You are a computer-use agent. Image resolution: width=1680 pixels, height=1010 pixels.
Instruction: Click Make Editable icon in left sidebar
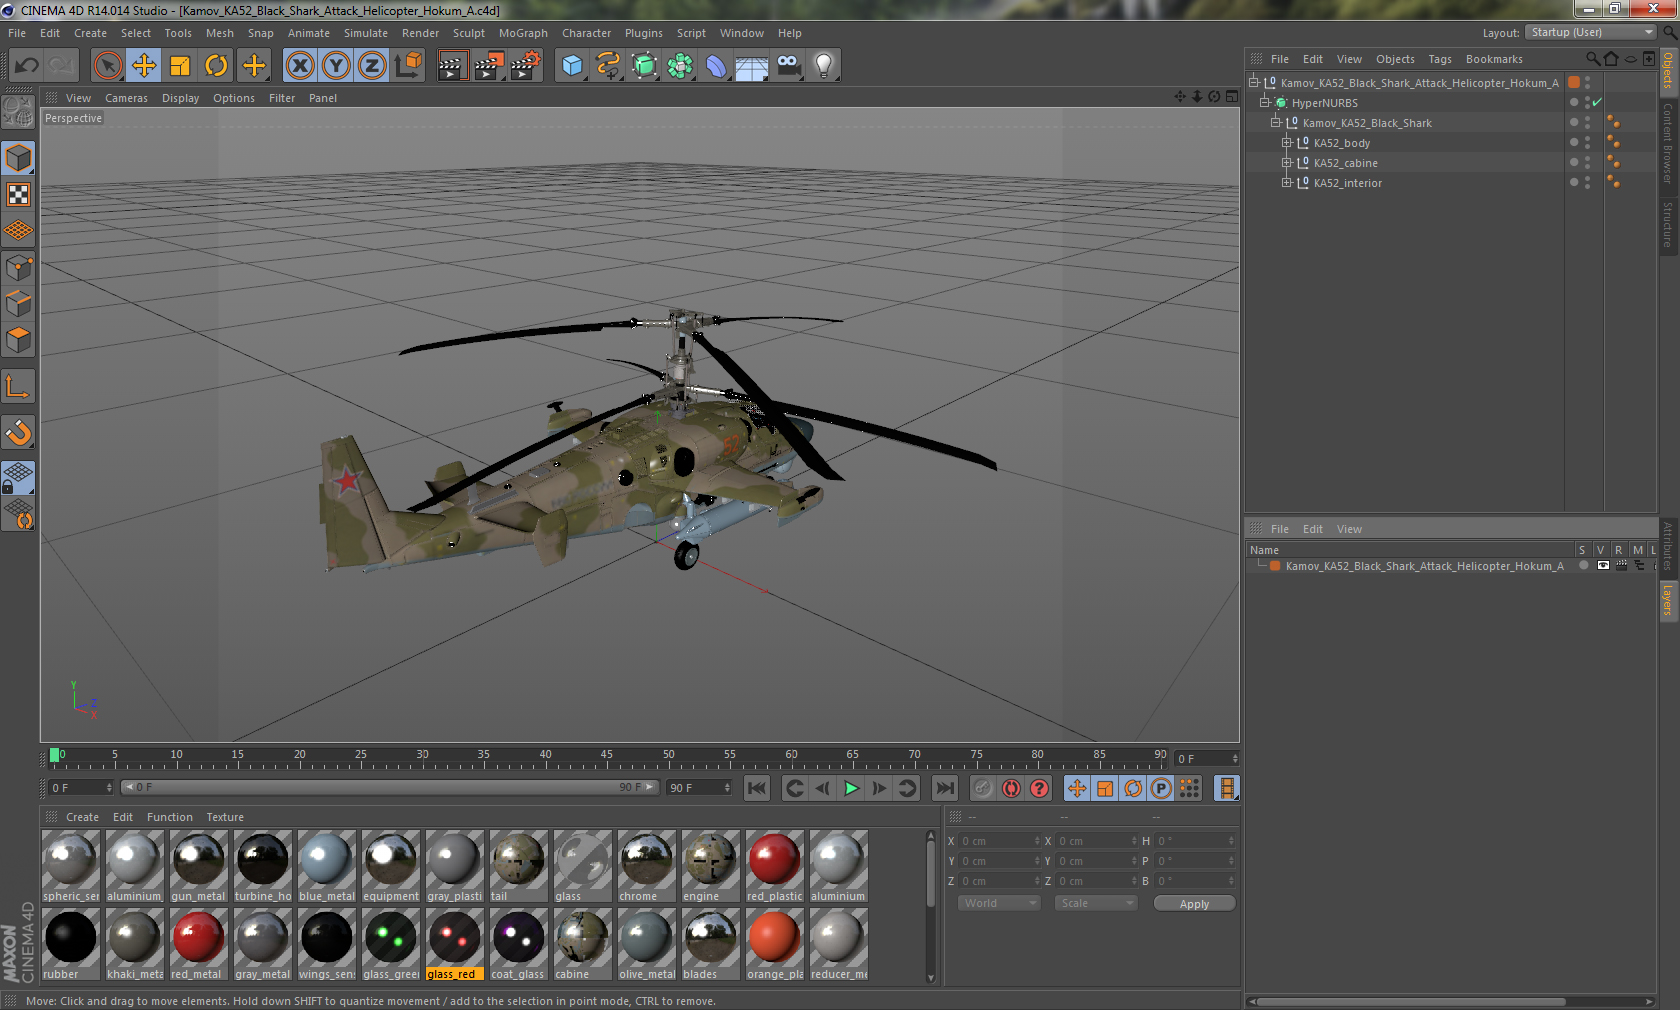pos(18,111)
